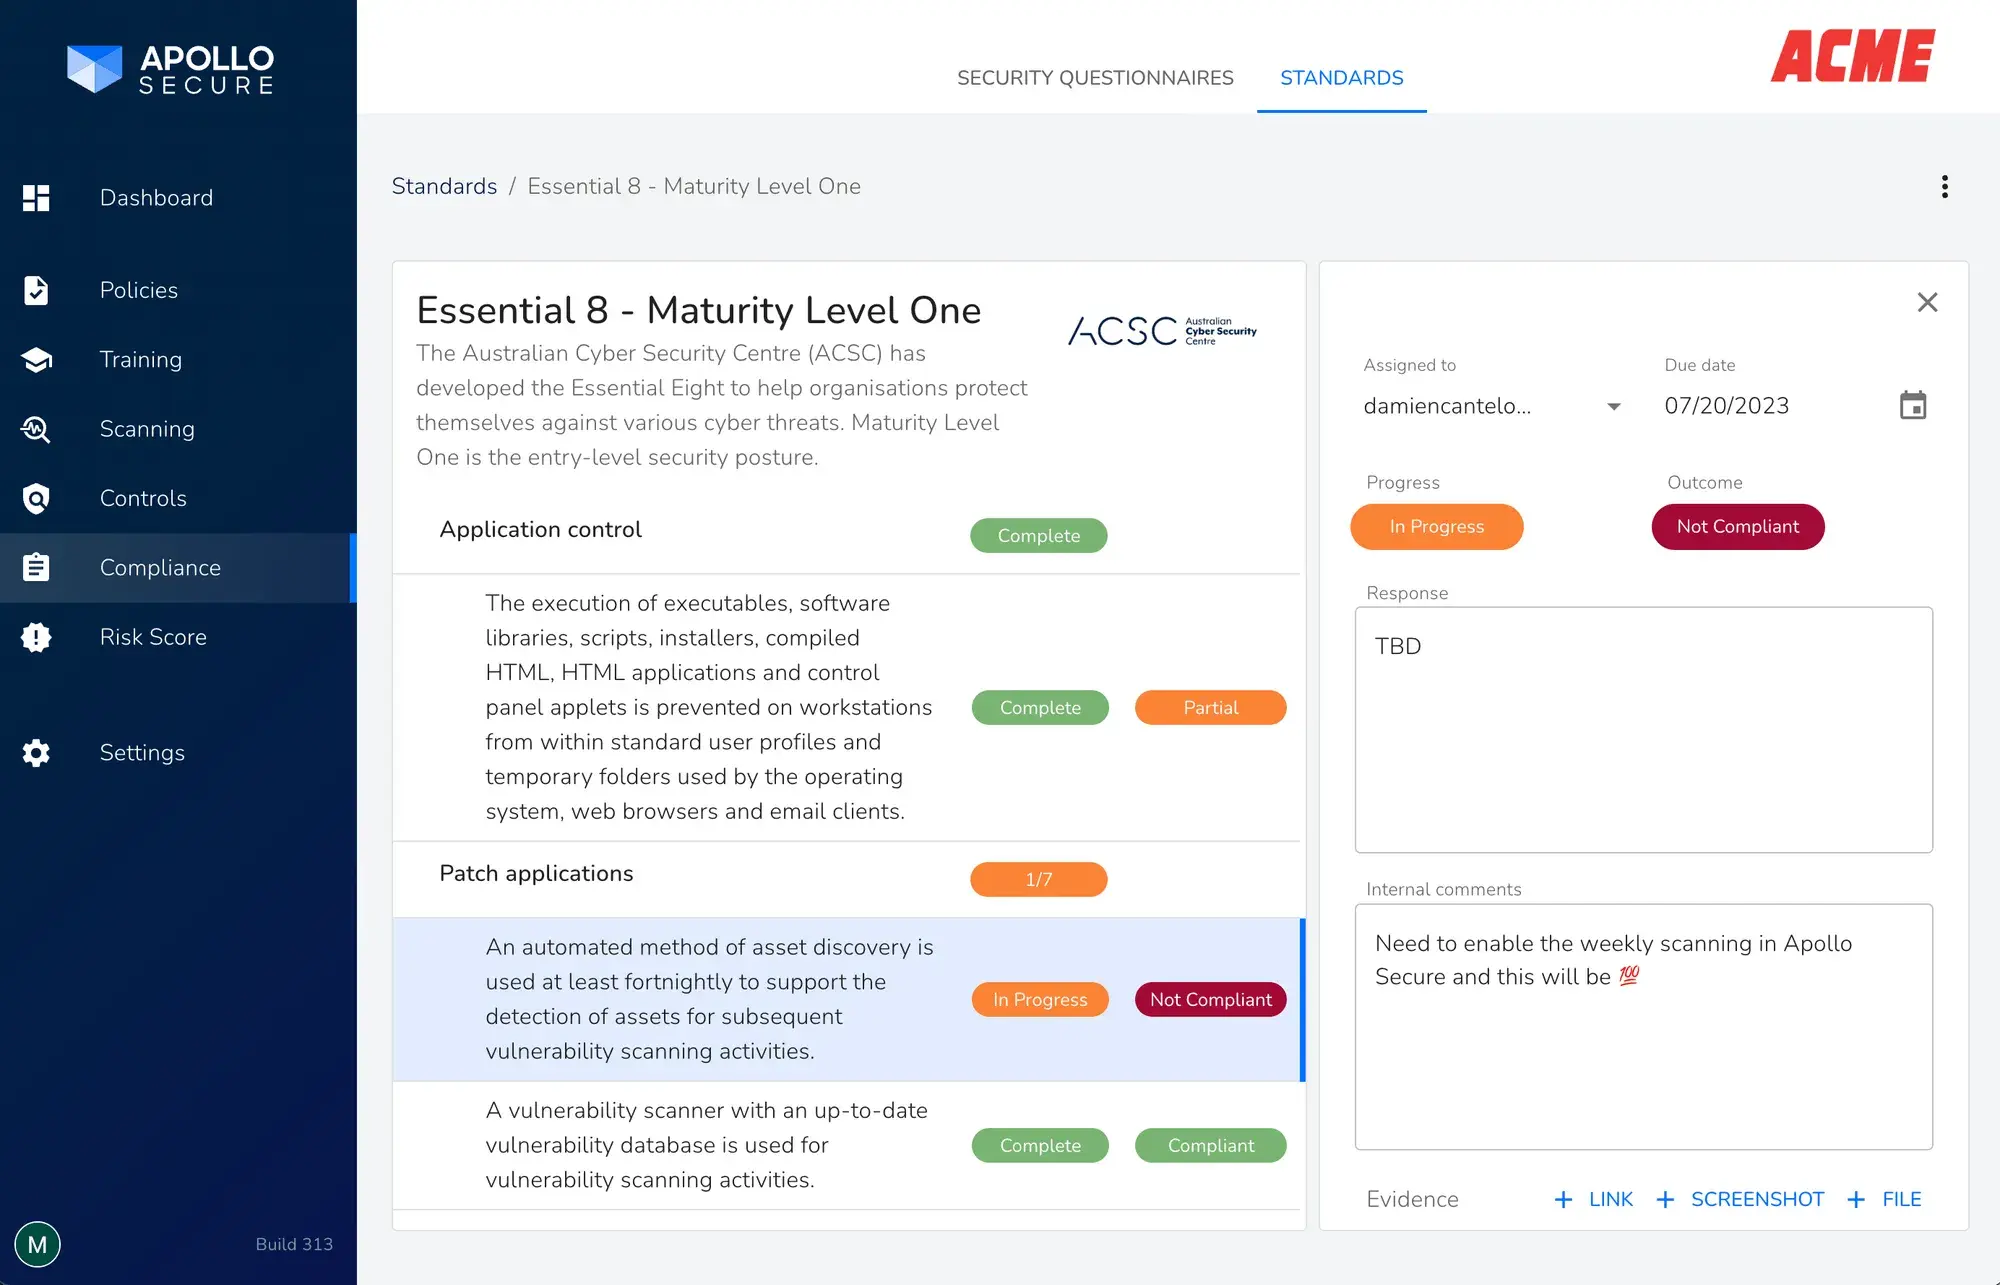This screenshot has width=2000, height=1285.
Task: Expand the Assigned to dropdown
Action: 1613,406
